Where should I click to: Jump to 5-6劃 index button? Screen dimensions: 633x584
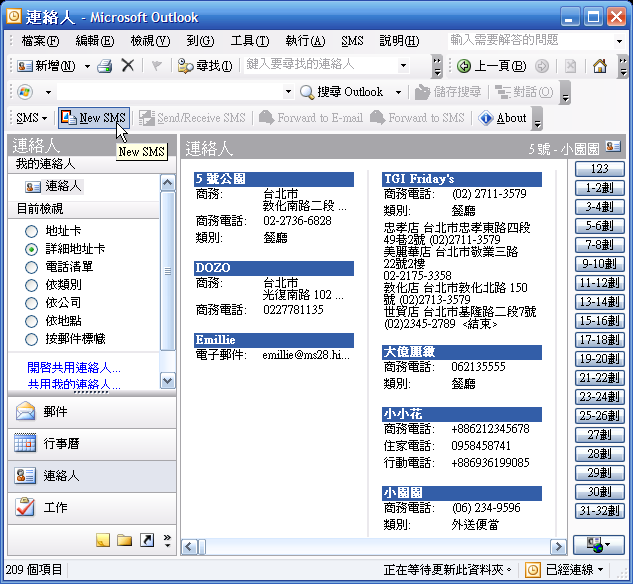pyautogui.click(x=599, y=226)
